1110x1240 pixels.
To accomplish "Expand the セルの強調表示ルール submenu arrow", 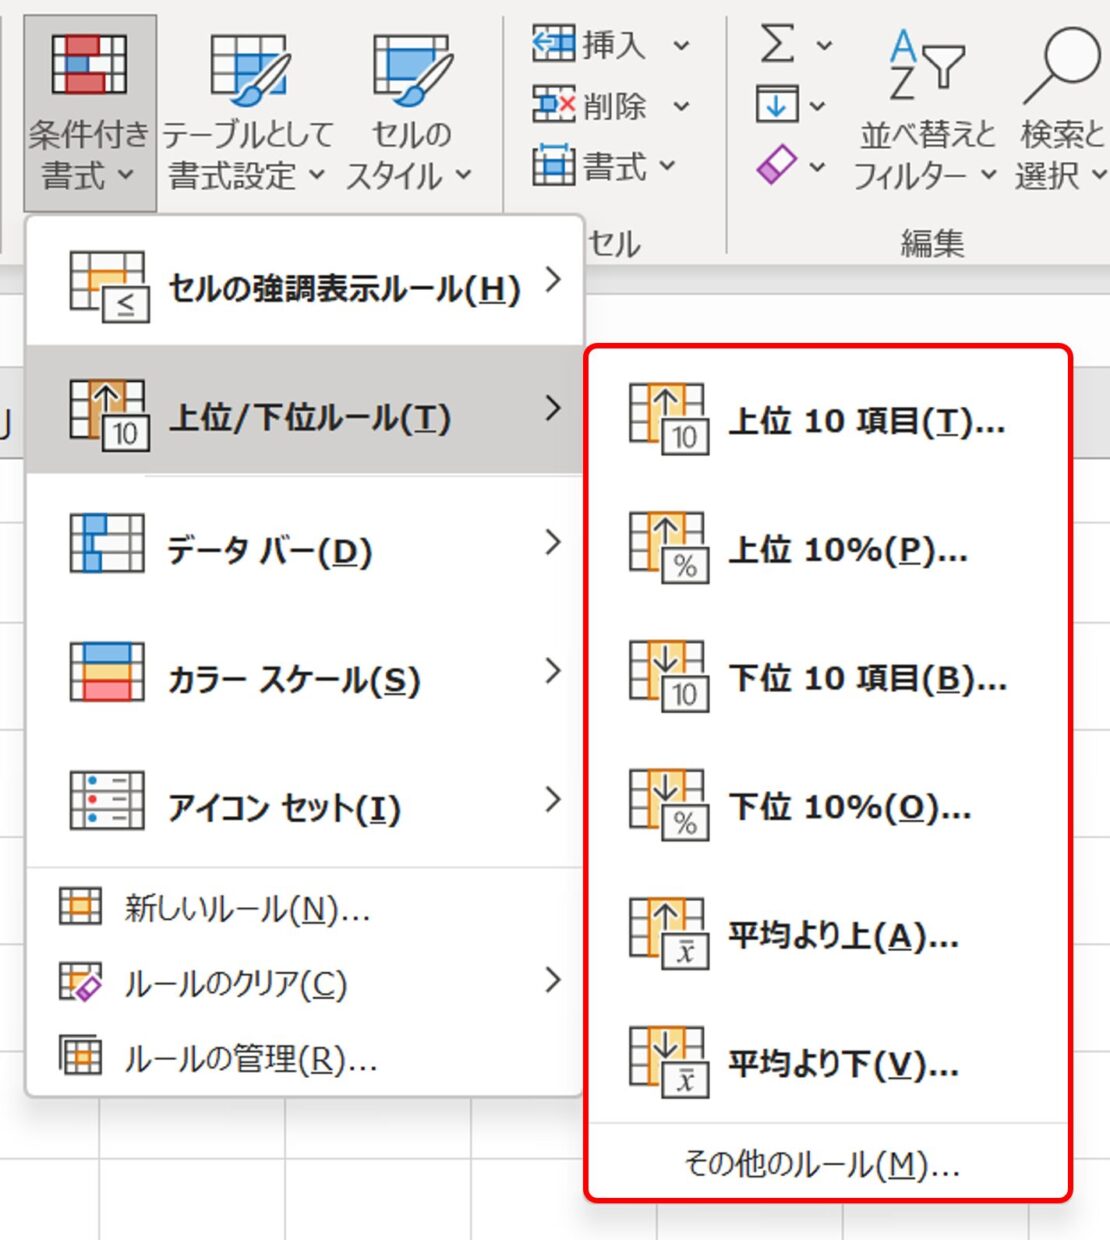I will [553, 281].
